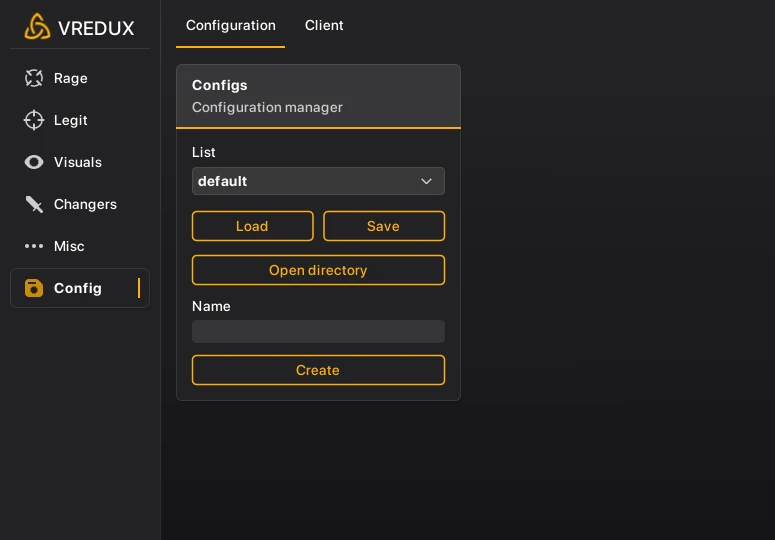Open the config List dropdown showing default
Viewport: 775px width, 540px height.
[x=305, y=181]
